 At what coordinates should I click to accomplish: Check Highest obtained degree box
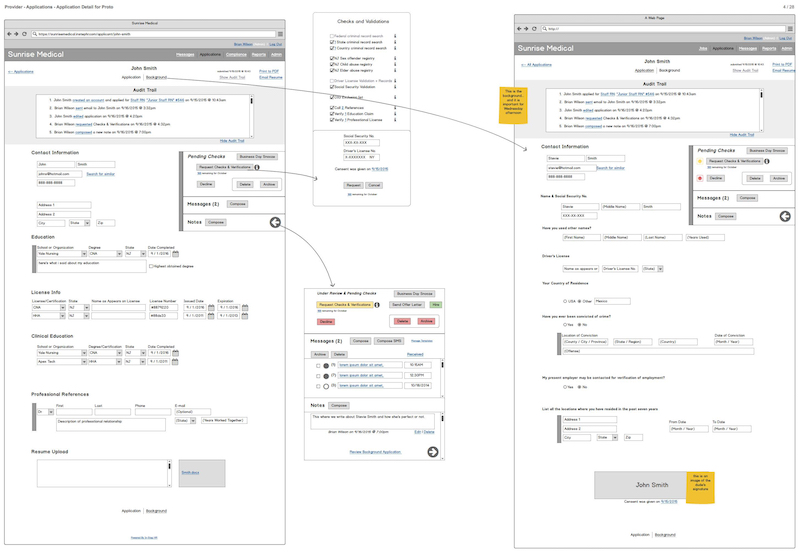click(x=151, y=266)
